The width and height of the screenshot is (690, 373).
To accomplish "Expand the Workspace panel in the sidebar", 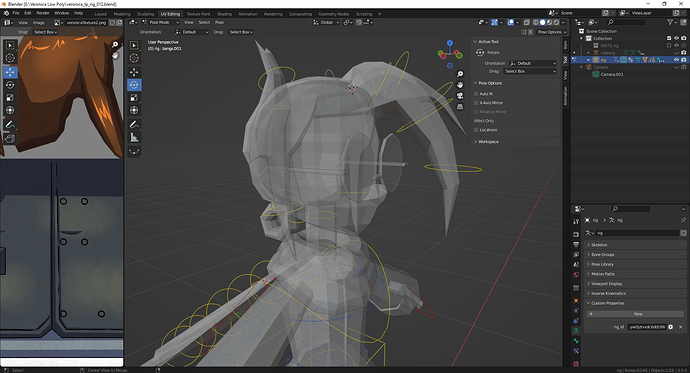I will click(515, 142).
